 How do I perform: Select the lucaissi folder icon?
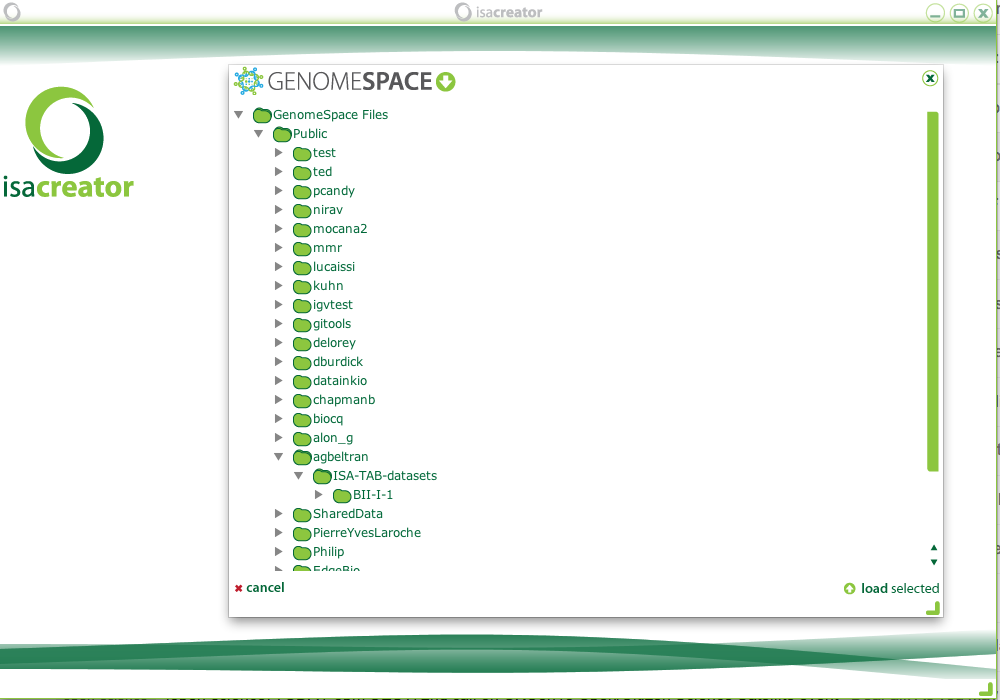pos(302,268)
